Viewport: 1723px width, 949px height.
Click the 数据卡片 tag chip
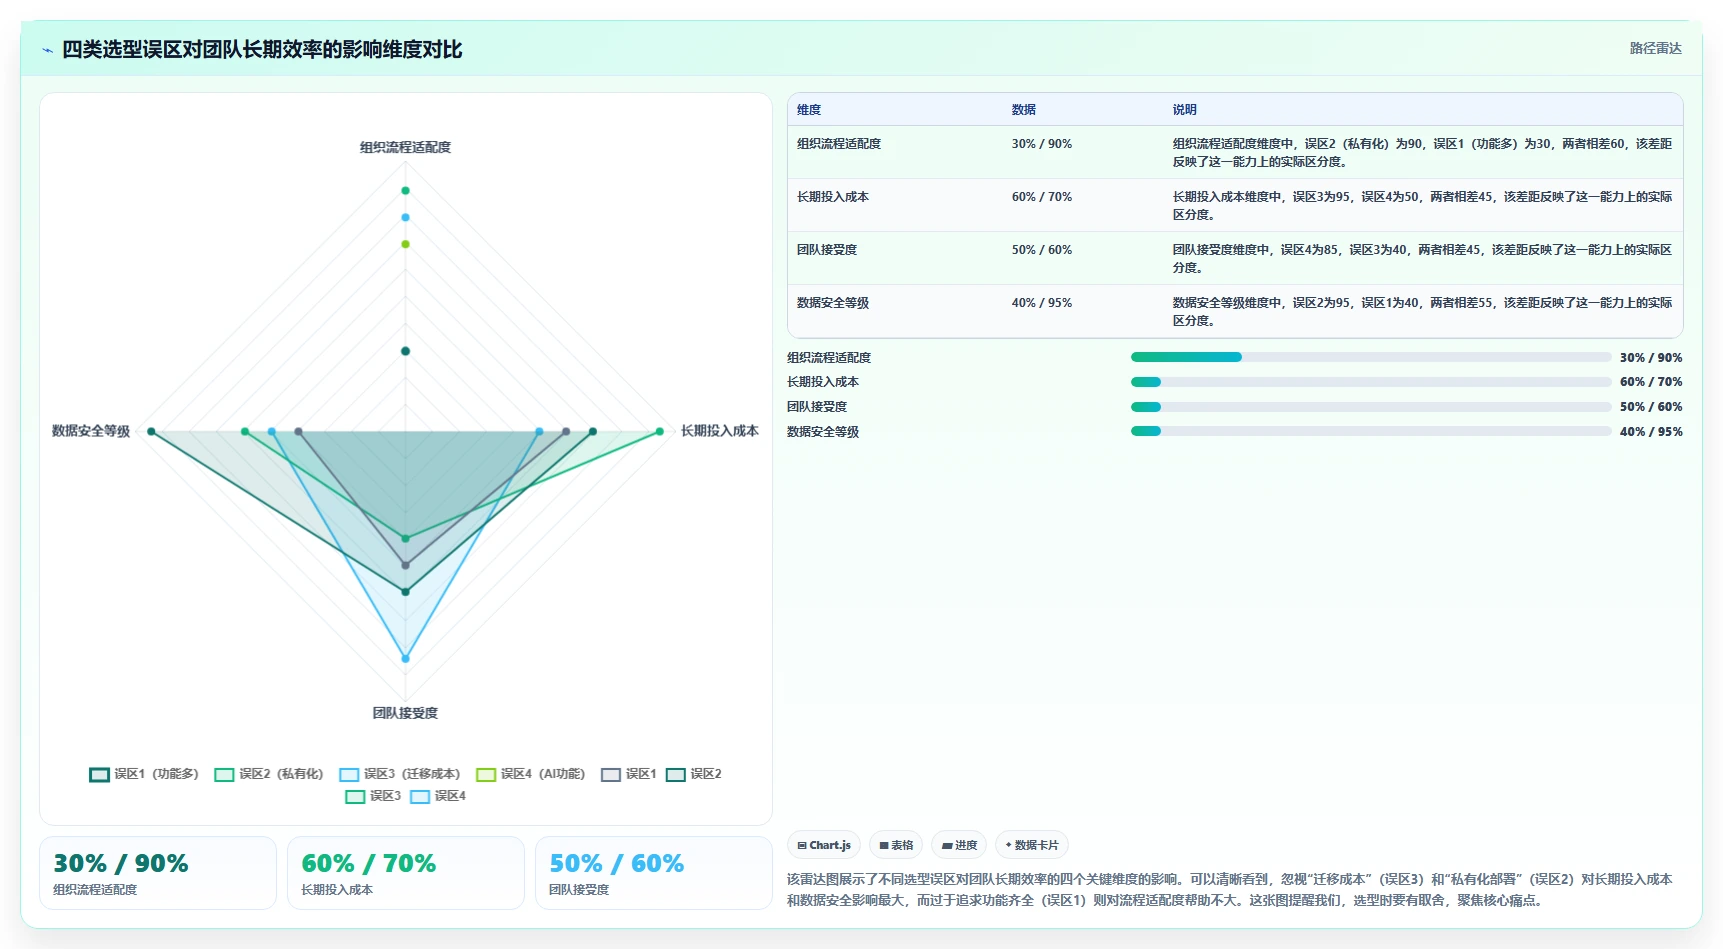[x=1032, y=845]
